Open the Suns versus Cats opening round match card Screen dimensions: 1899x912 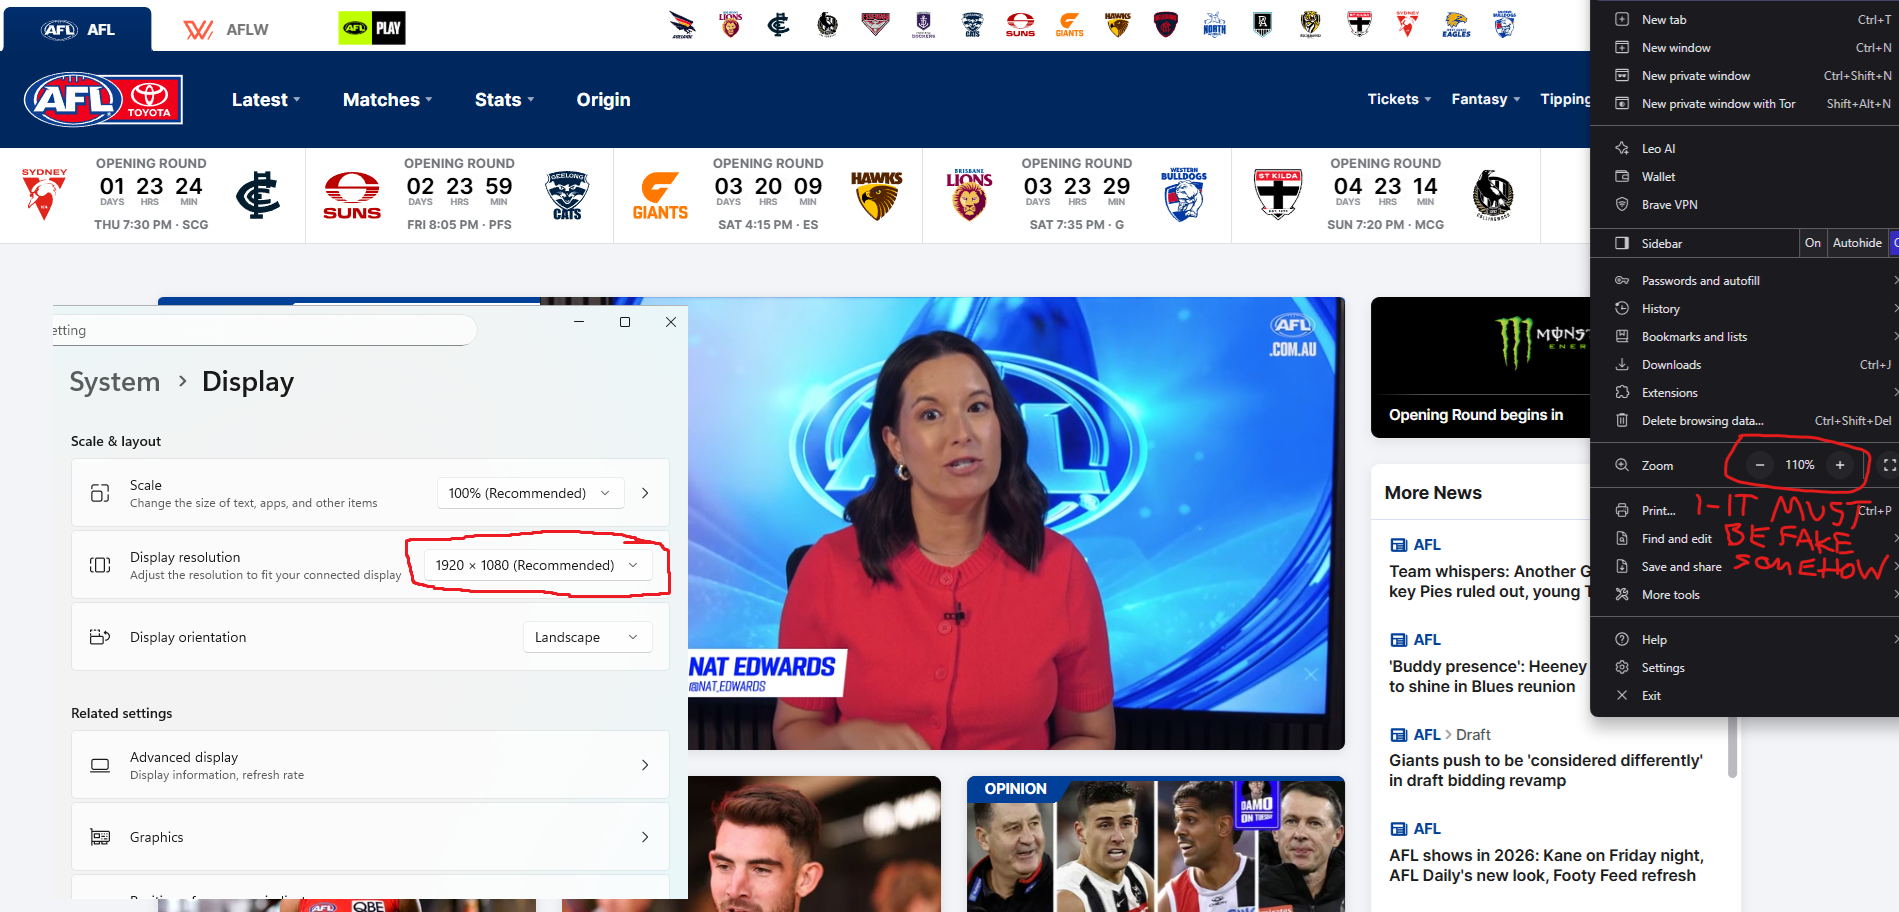coord(460,196)
